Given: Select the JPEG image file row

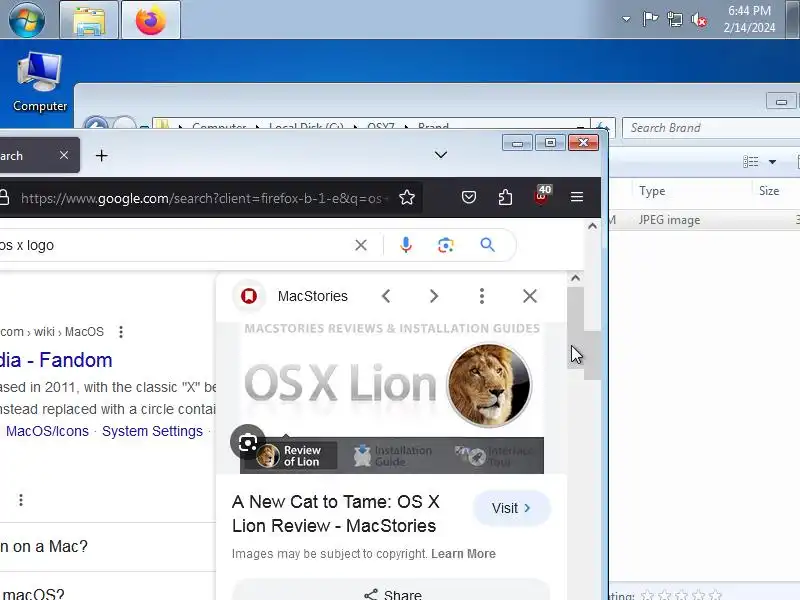Looking at the screenshot, I should 704,220.
